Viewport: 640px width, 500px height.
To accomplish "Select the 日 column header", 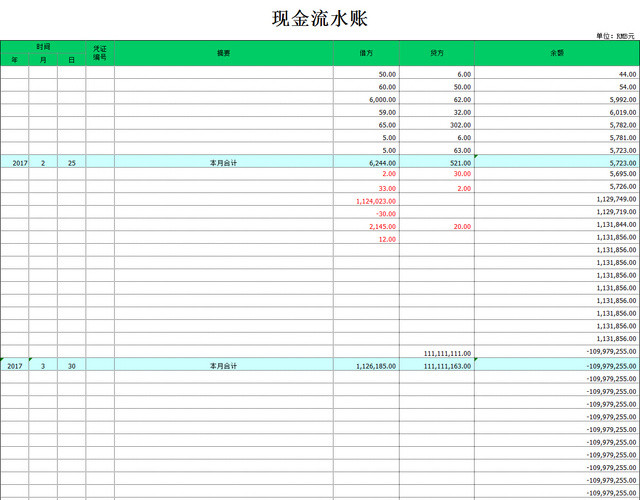I will pos(71,60).
